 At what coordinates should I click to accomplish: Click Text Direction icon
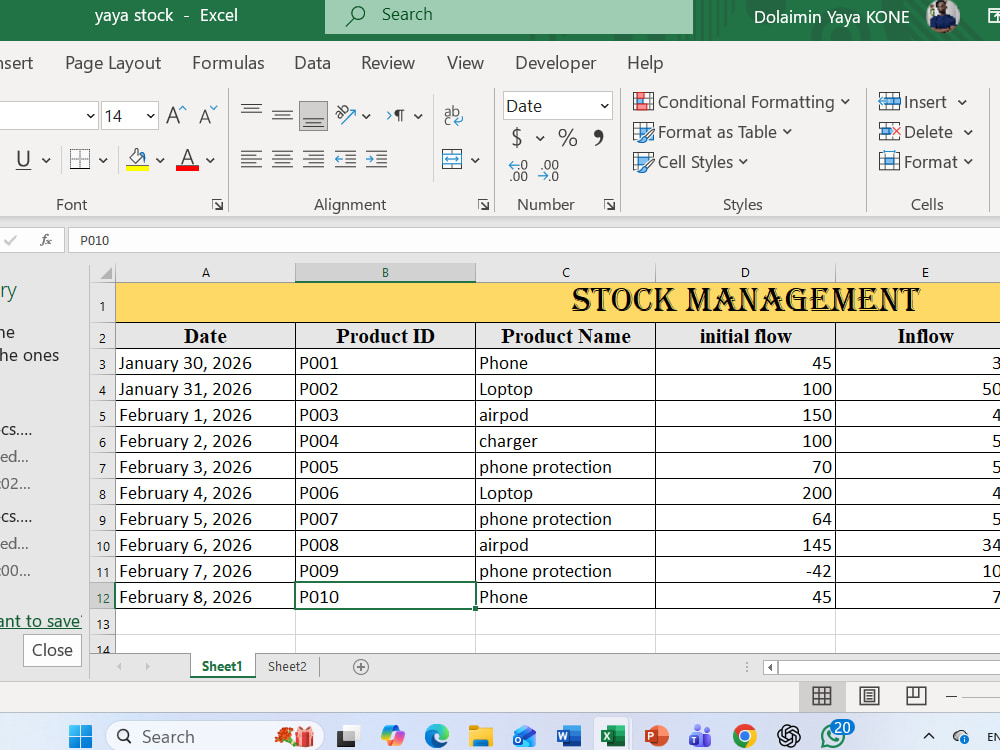pos(395,115)
